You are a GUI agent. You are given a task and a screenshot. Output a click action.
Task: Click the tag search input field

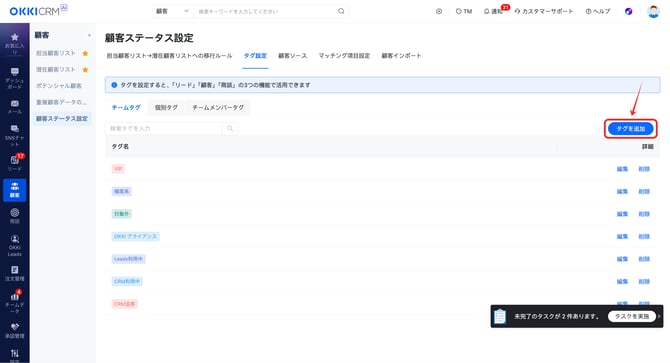point(164,129)
